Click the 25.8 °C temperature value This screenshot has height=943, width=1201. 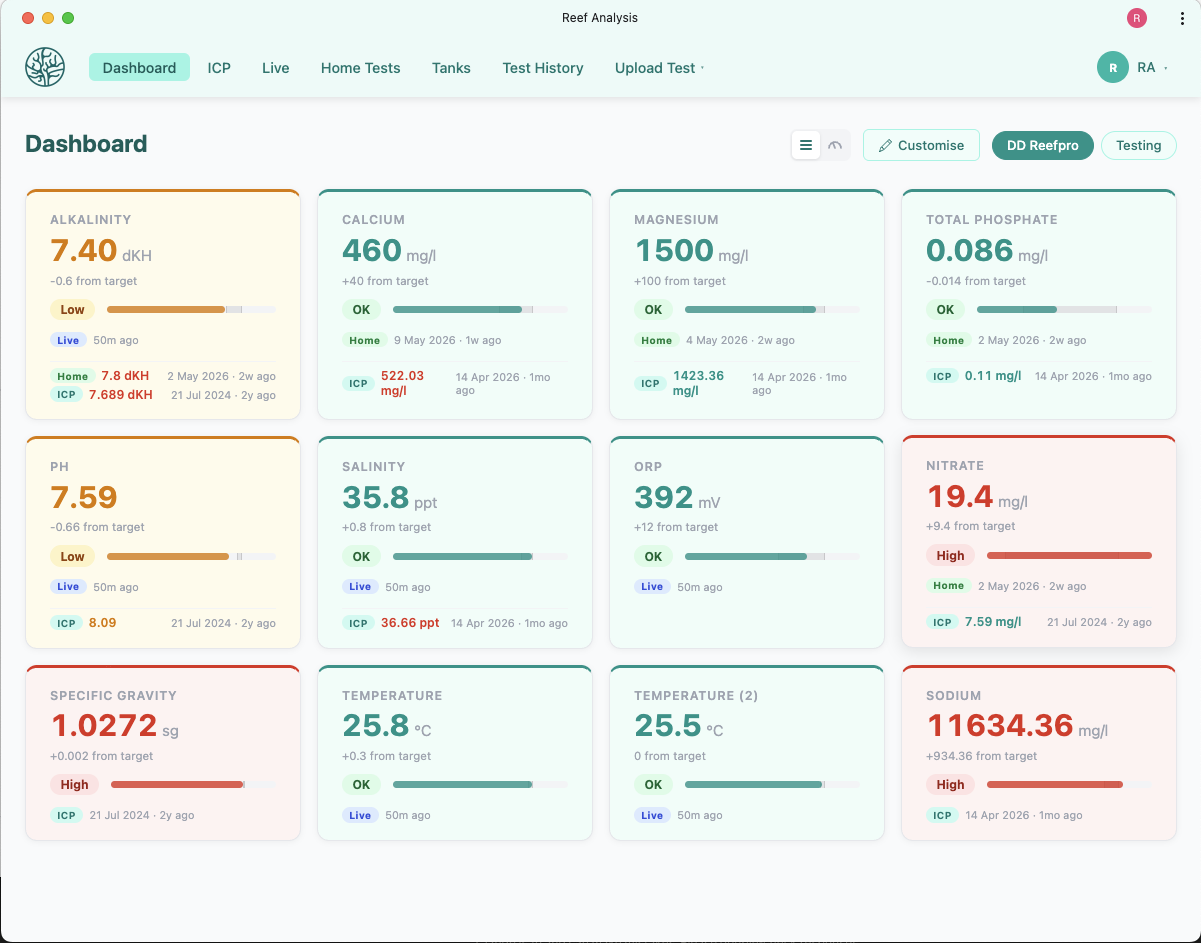tap(387, 725)
